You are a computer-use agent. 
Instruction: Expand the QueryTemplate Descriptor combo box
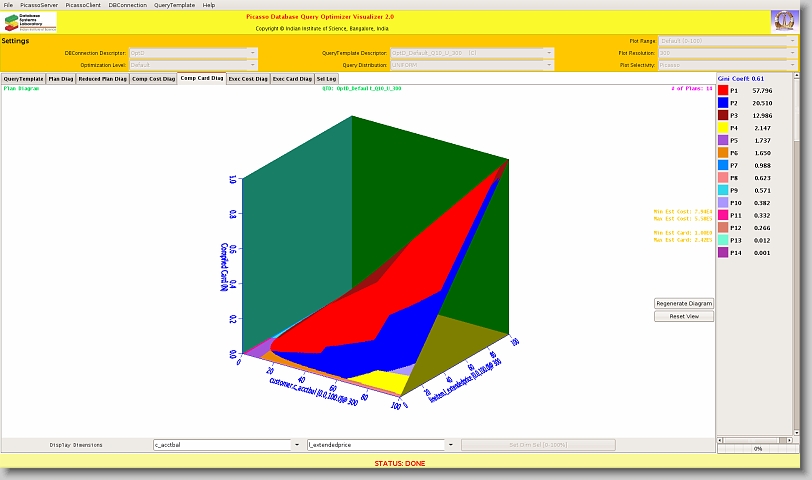(547, 52)
